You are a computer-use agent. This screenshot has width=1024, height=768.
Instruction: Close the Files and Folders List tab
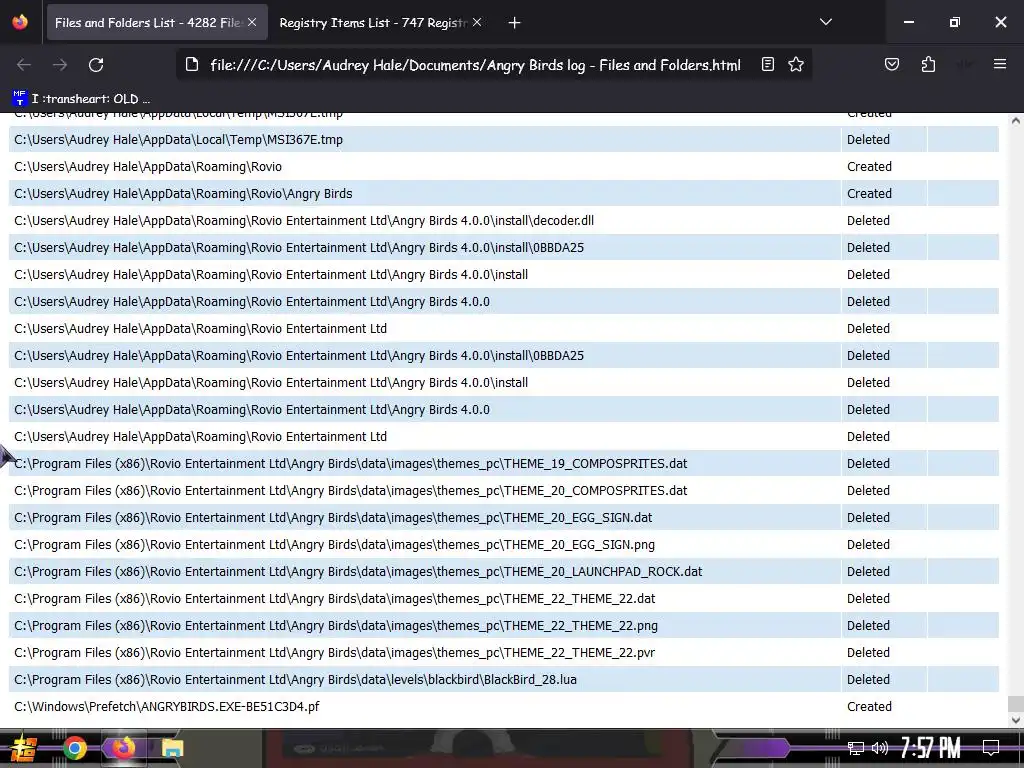tap(252, 22)
